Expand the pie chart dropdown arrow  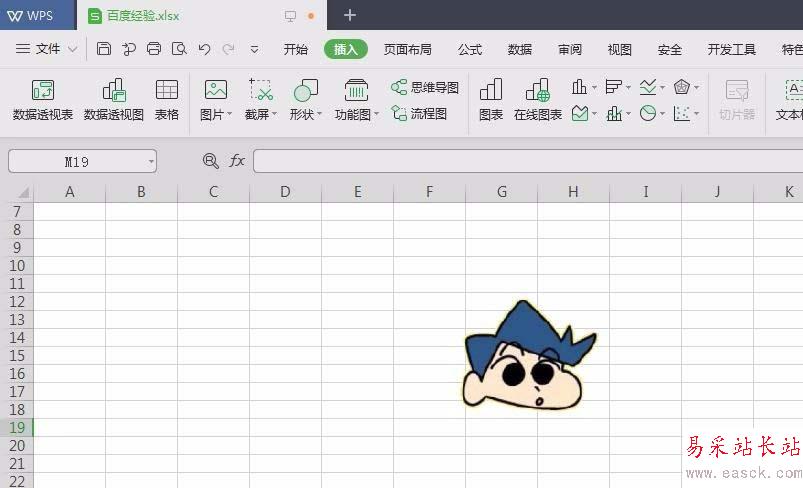coord(662,113)
